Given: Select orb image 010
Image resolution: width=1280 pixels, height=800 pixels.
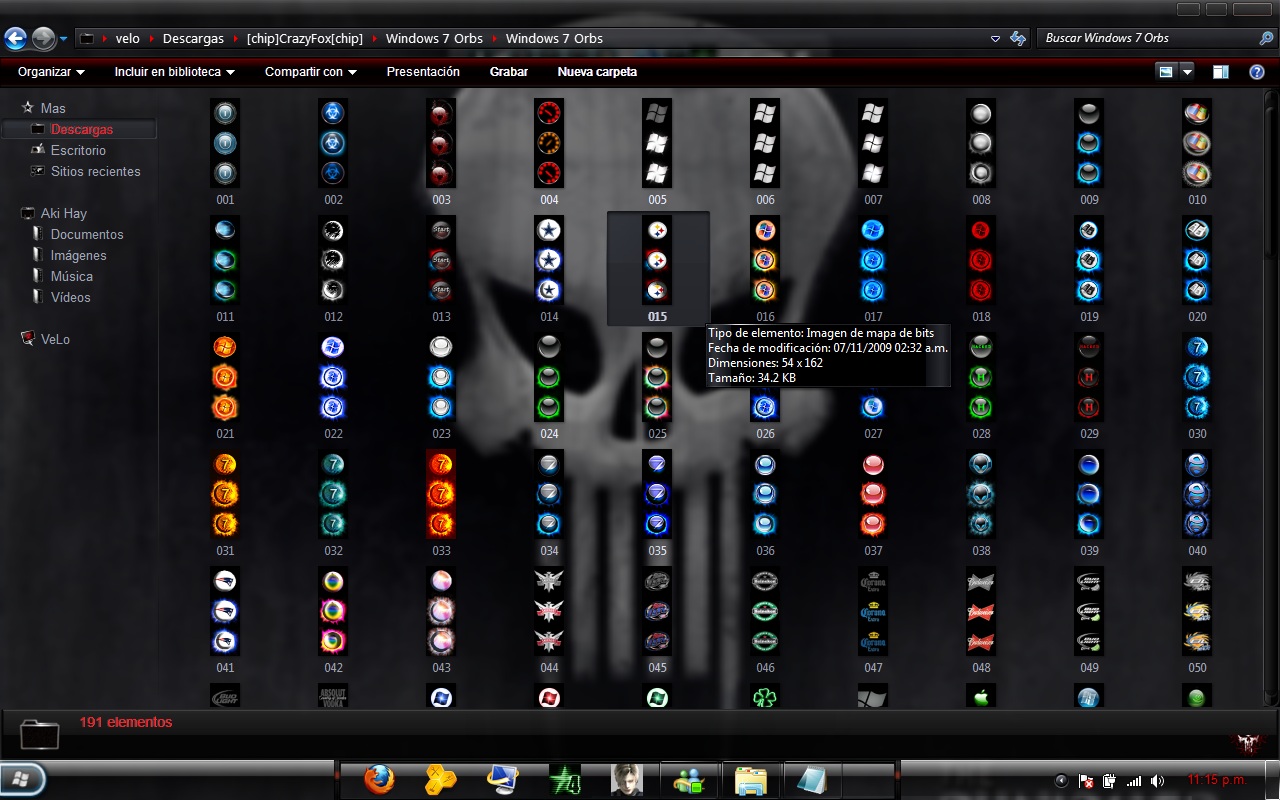Looking at the screenshot, I should click(1197, 143).
